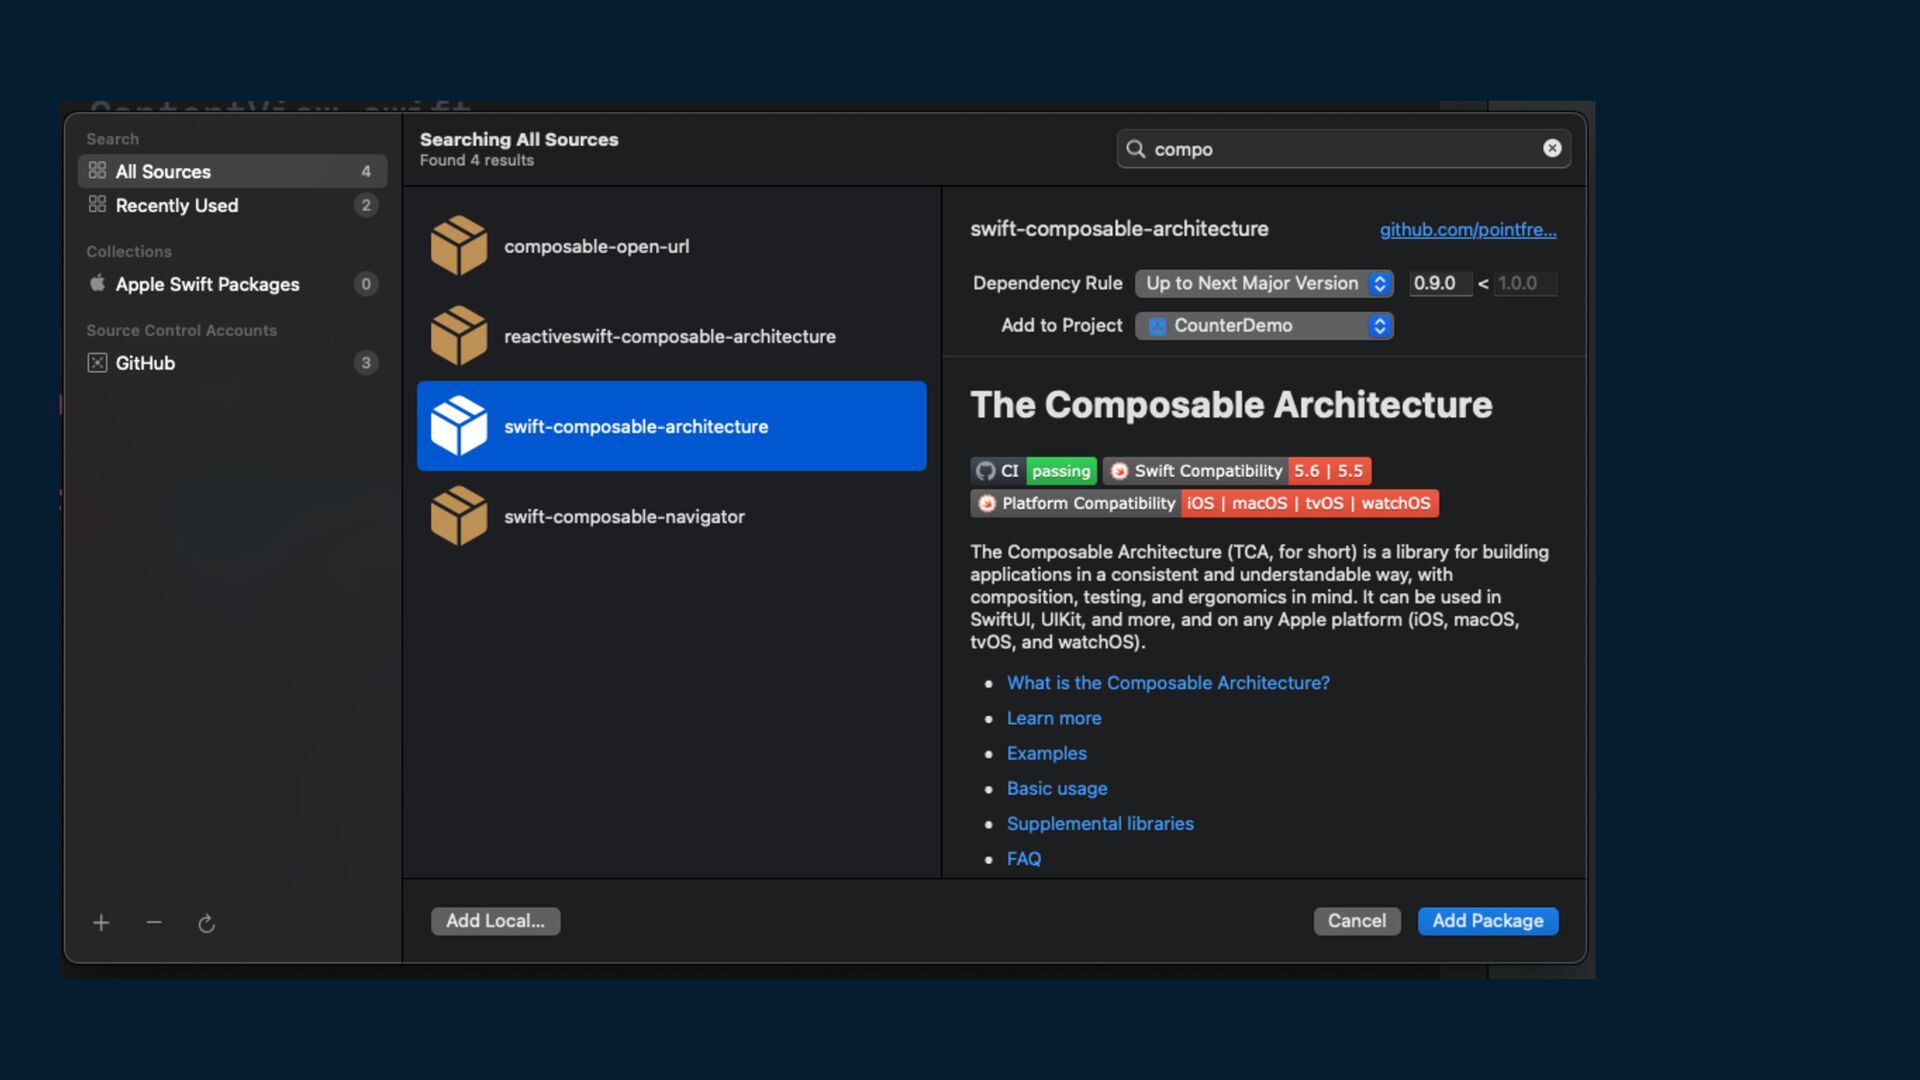Click the Cancel button
The image size is (1920, 1080).
pyautogui.click(x=1357, y=921)
